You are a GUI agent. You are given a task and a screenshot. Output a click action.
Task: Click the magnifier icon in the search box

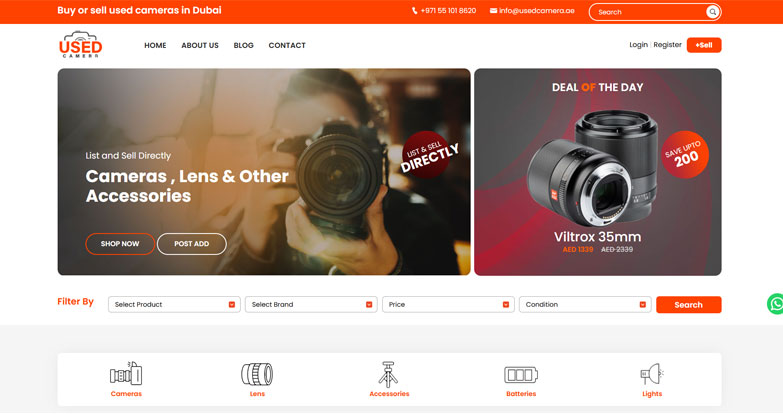point(713,11)
